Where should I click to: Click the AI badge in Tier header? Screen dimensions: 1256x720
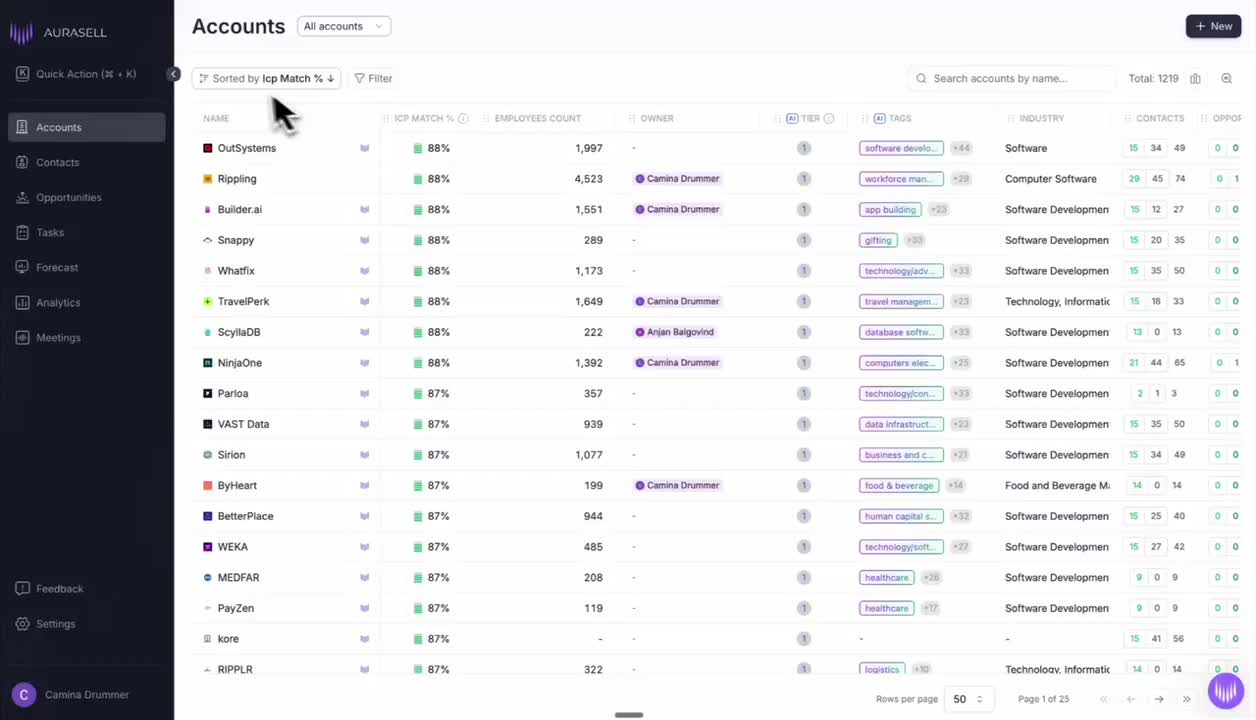point(792,118)
